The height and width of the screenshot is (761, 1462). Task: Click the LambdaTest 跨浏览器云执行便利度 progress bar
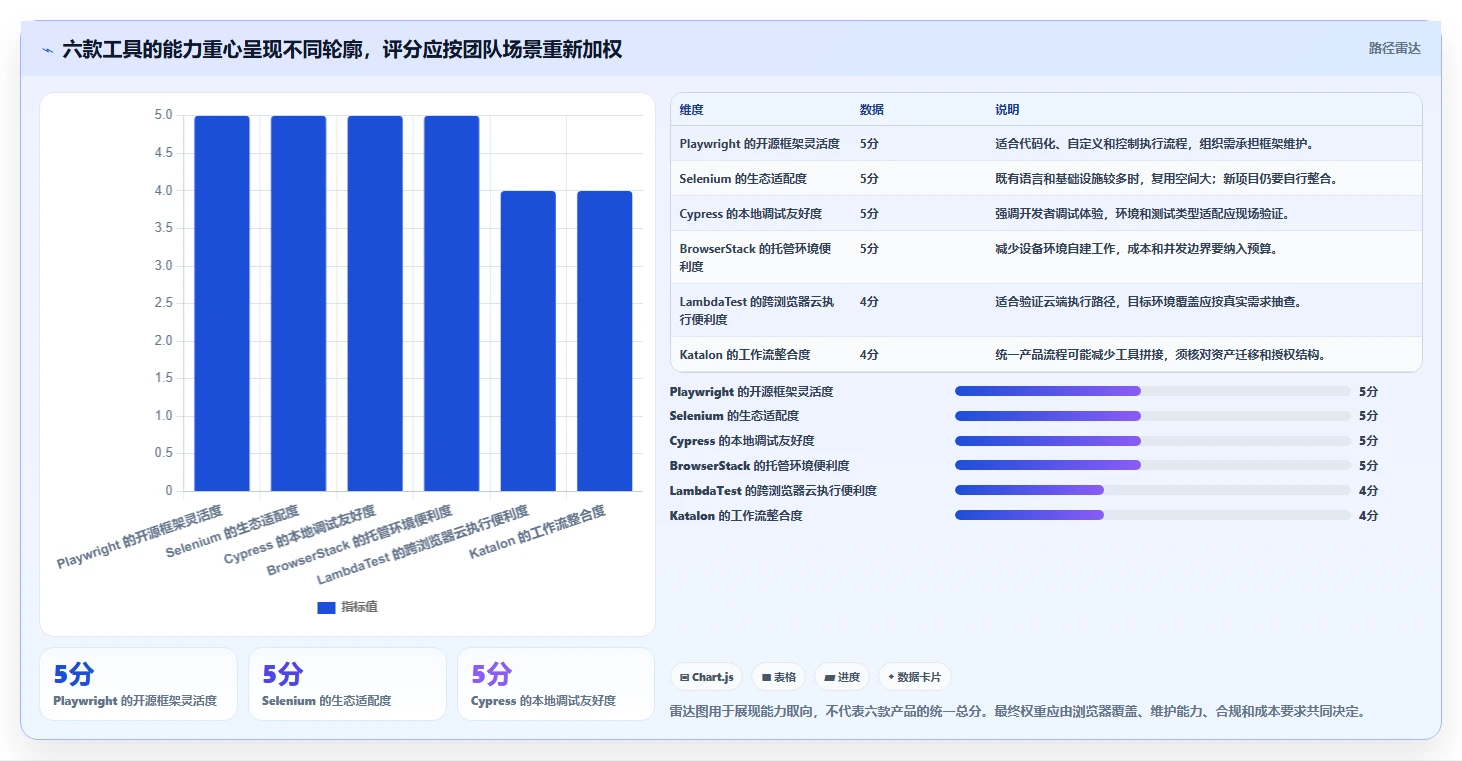tap(1153, 490)
